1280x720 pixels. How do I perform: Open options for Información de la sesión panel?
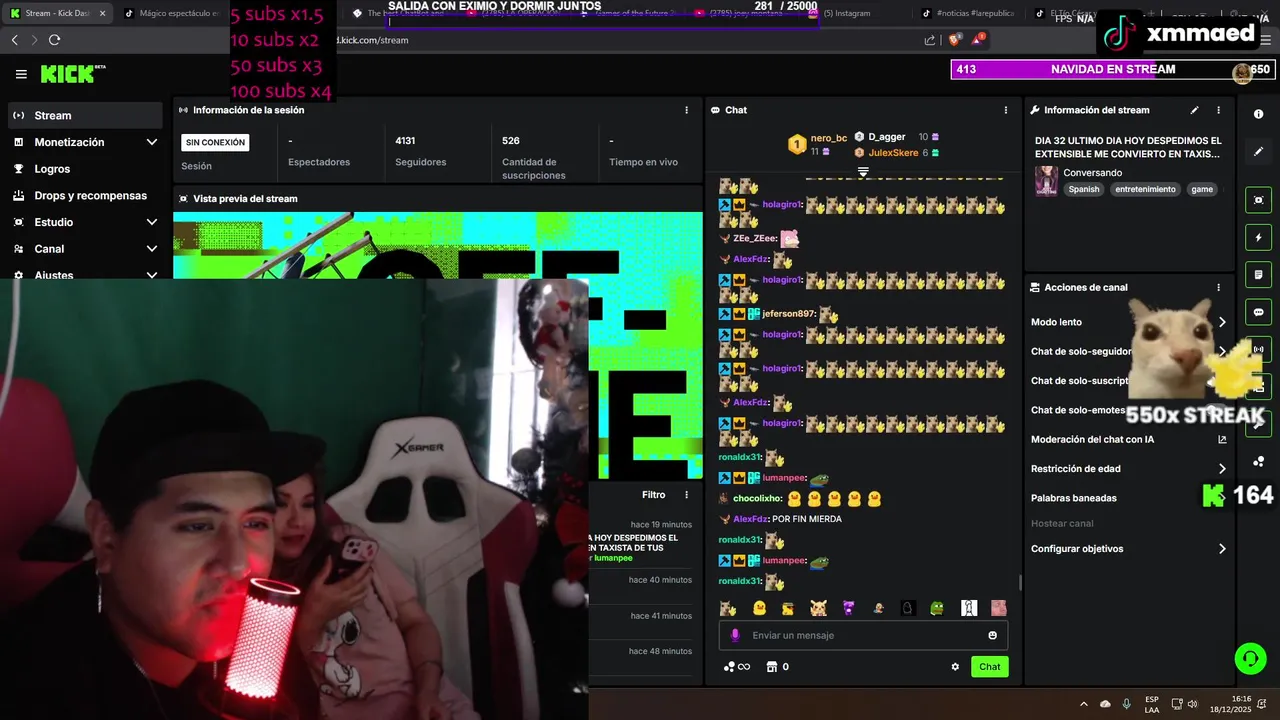pyautogui.click(x=686, y=110)
